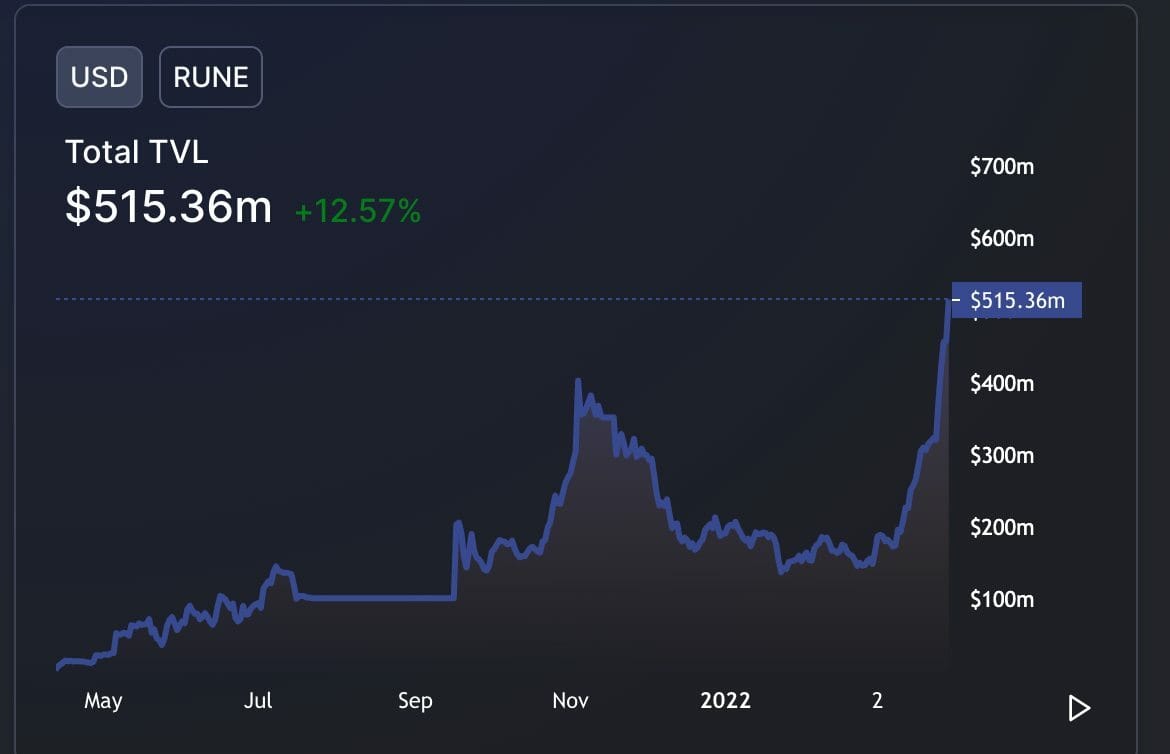The width and height of the screenshot is (1170, 754).
Task: Click the large $515.36m TVL value
Action: [169, 207]
